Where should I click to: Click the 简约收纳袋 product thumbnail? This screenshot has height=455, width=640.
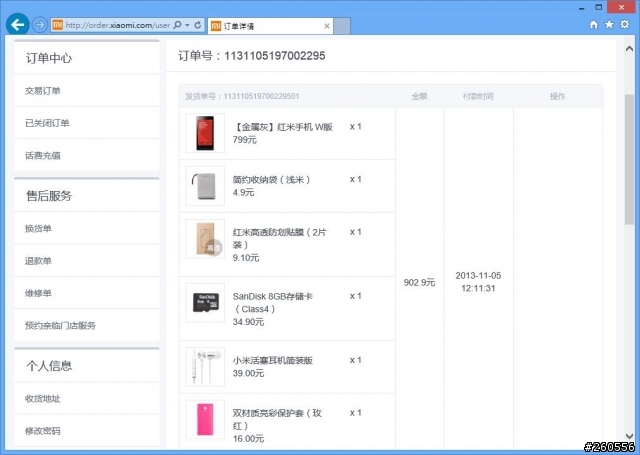point(205,186)
